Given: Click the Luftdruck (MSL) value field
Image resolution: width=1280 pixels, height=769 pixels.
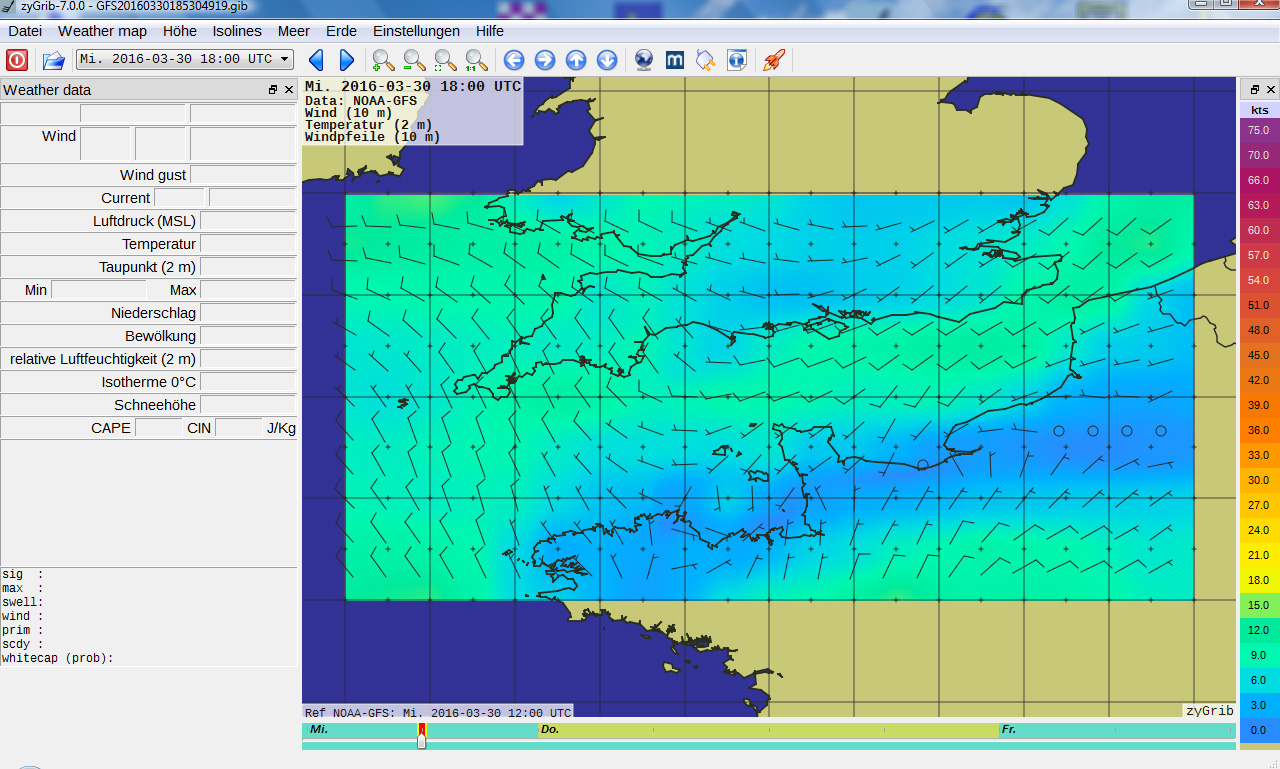Looking at the screenshot, I should click(248, 221).
